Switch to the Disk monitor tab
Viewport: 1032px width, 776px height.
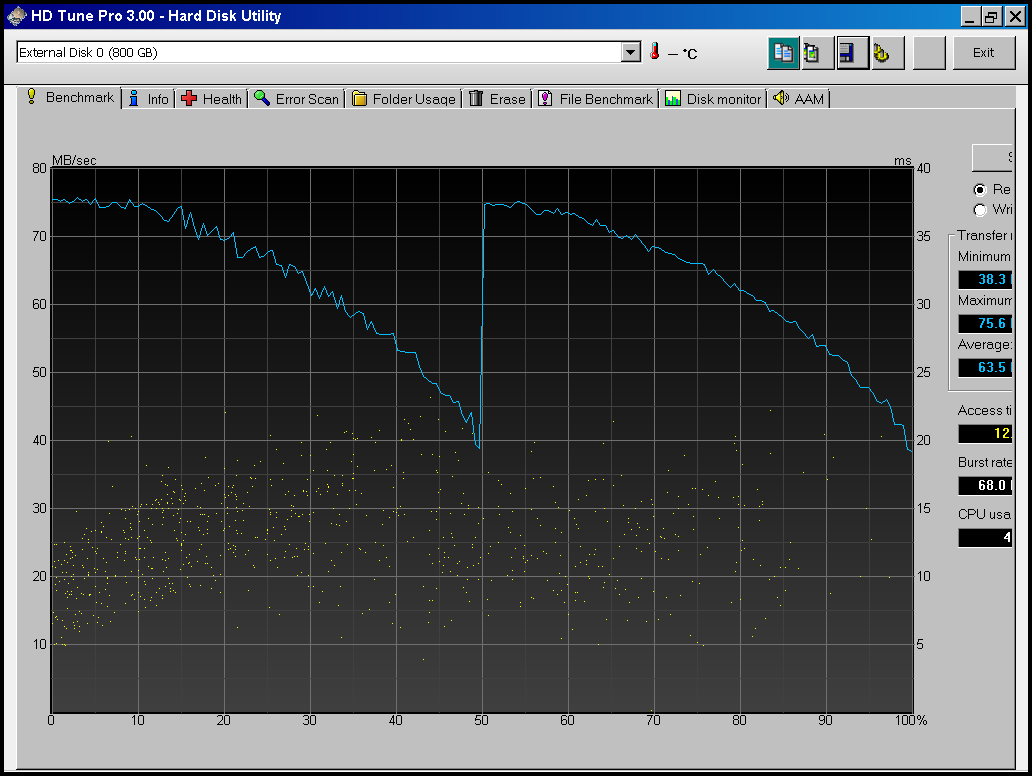(x=713, y=99)
